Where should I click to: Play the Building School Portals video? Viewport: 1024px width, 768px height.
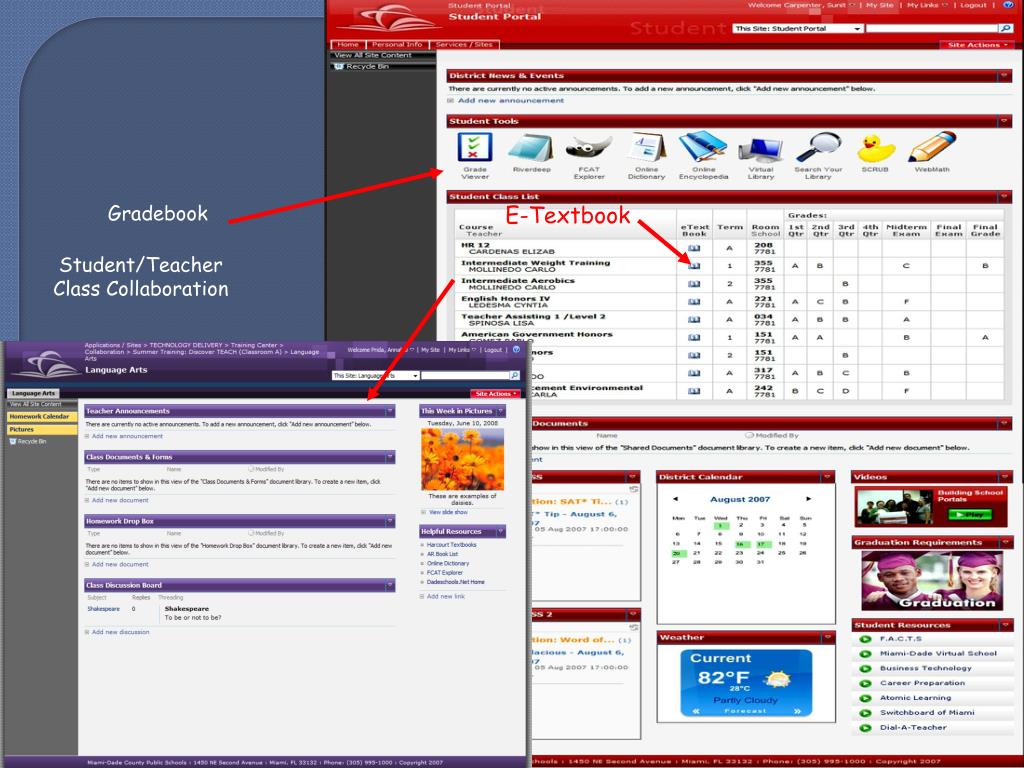[970, 515]
